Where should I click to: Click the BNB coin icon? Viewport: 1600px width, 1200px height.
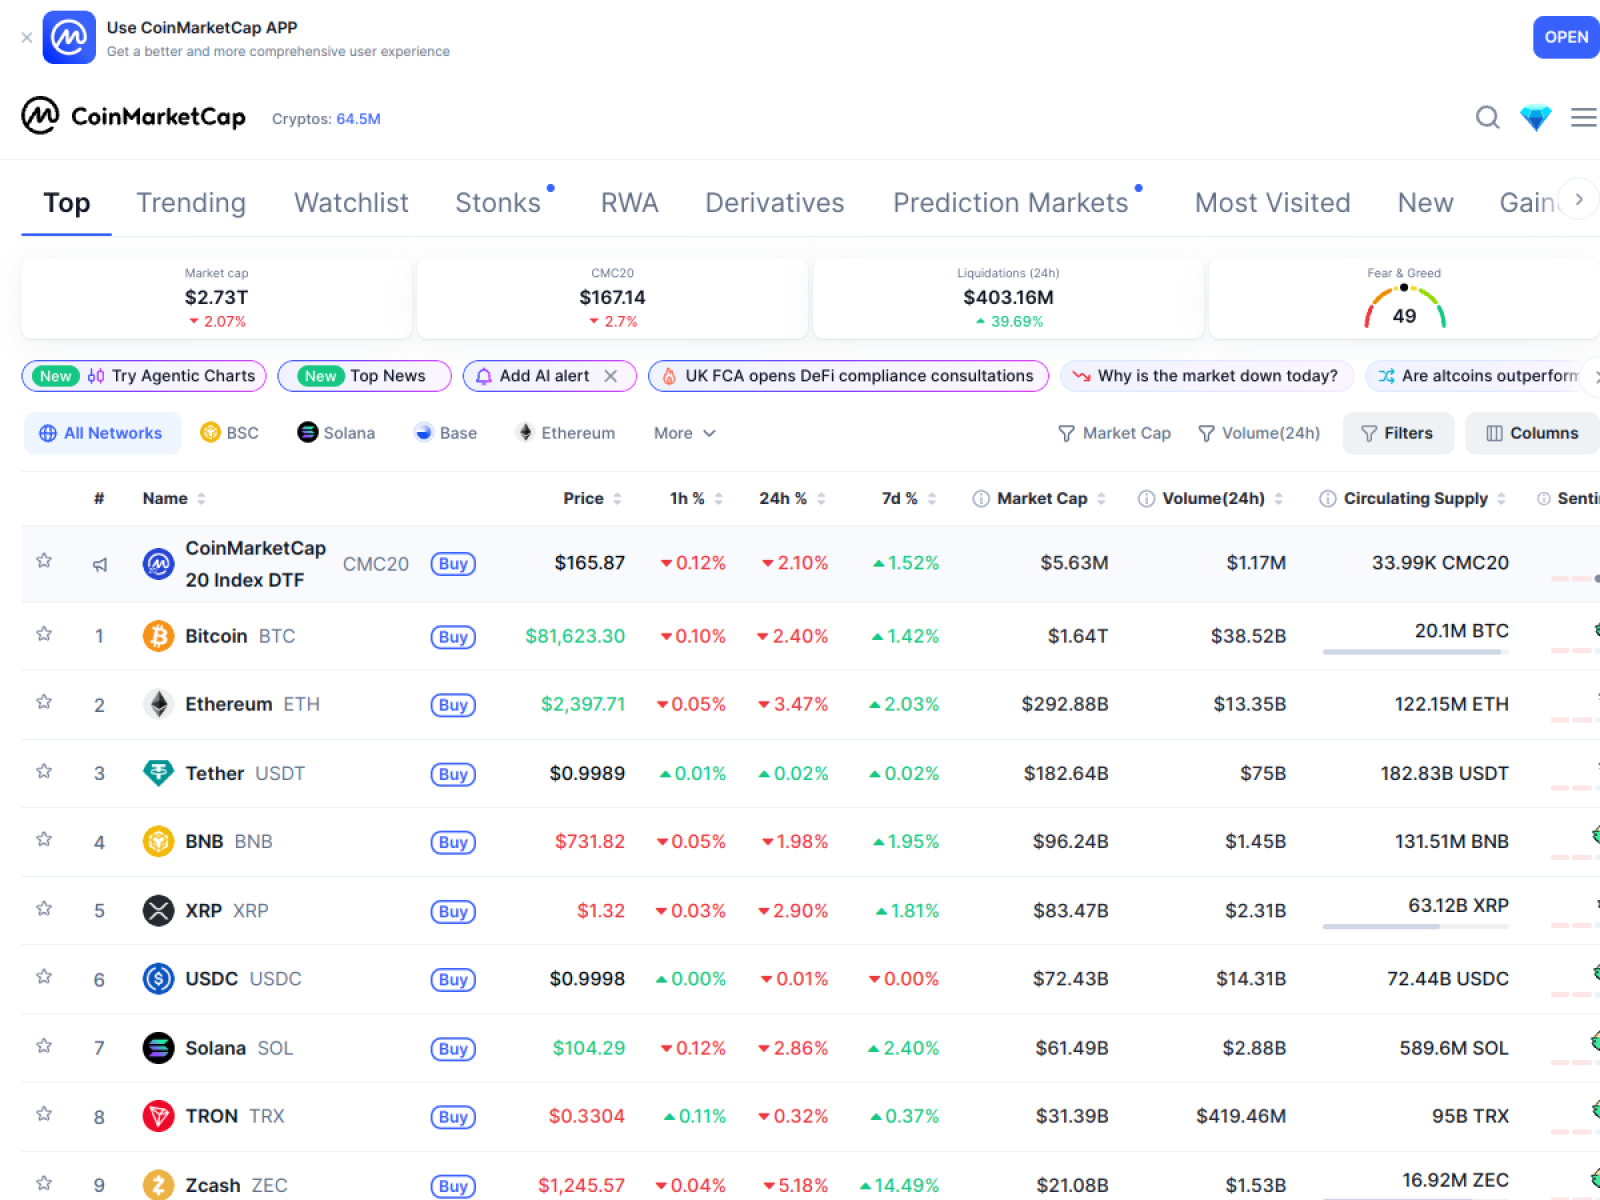pyautogui.click(x=158, y=841)
